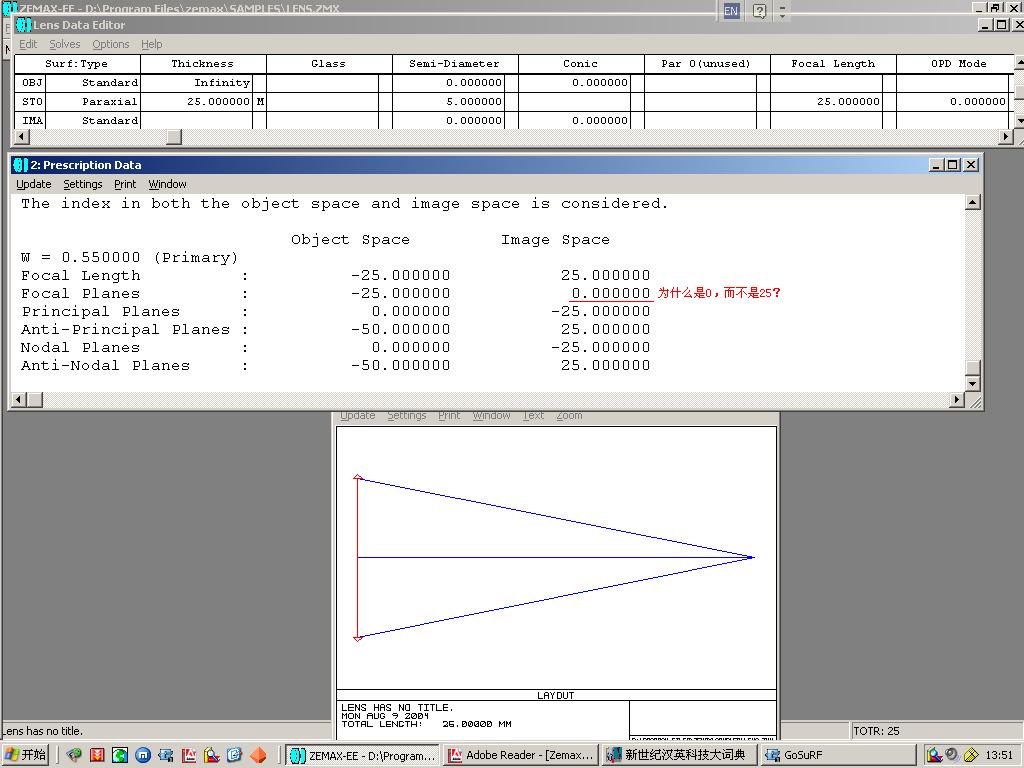Click the red quick launch icon
The height and width of the screenshot is (768, 1024).
tap(97, 755)
